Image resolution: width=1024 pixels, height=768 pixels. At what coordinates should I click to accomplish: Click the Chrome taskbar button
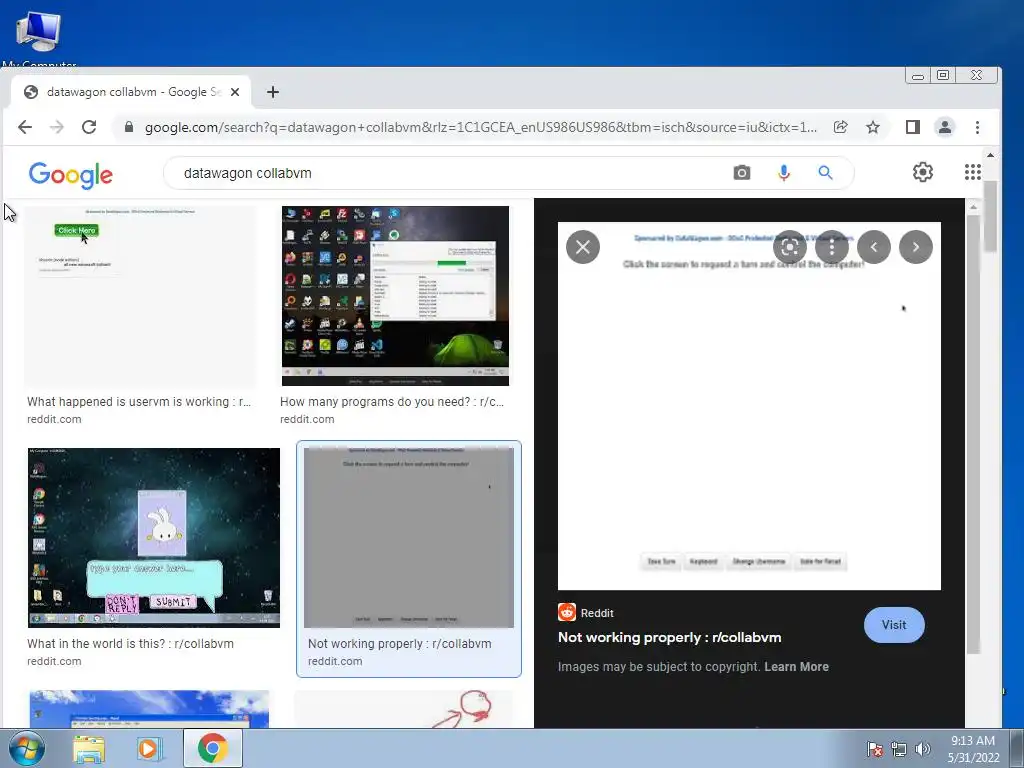(x=213, y=748)
